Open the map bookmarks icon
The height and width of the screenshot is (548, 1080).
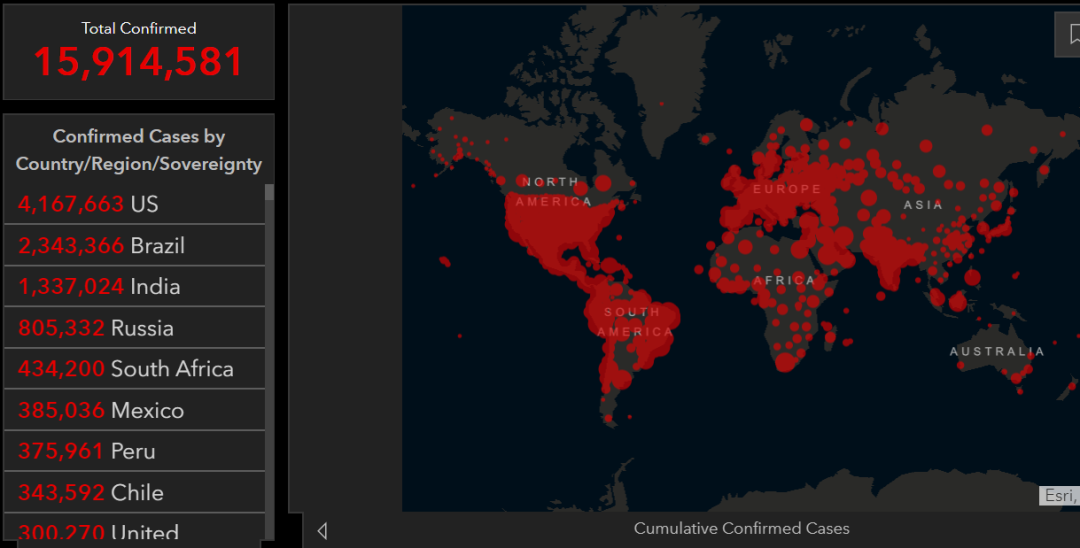tap(1070, 35)
